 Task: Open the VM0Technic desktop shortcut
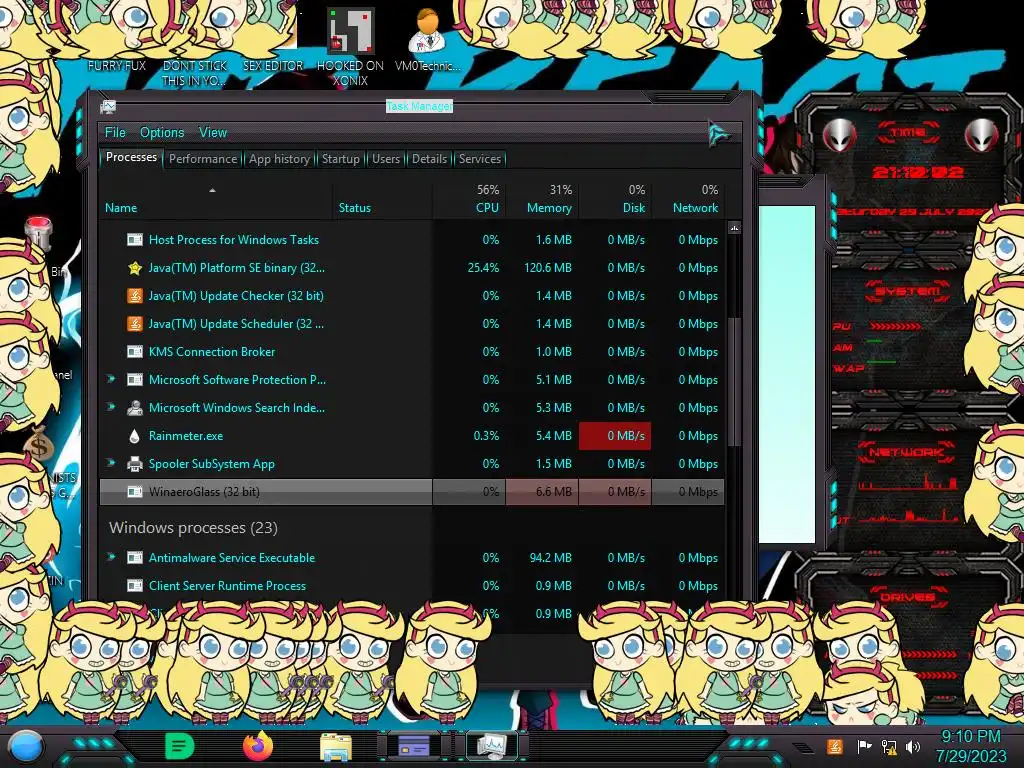pos(427,40)
